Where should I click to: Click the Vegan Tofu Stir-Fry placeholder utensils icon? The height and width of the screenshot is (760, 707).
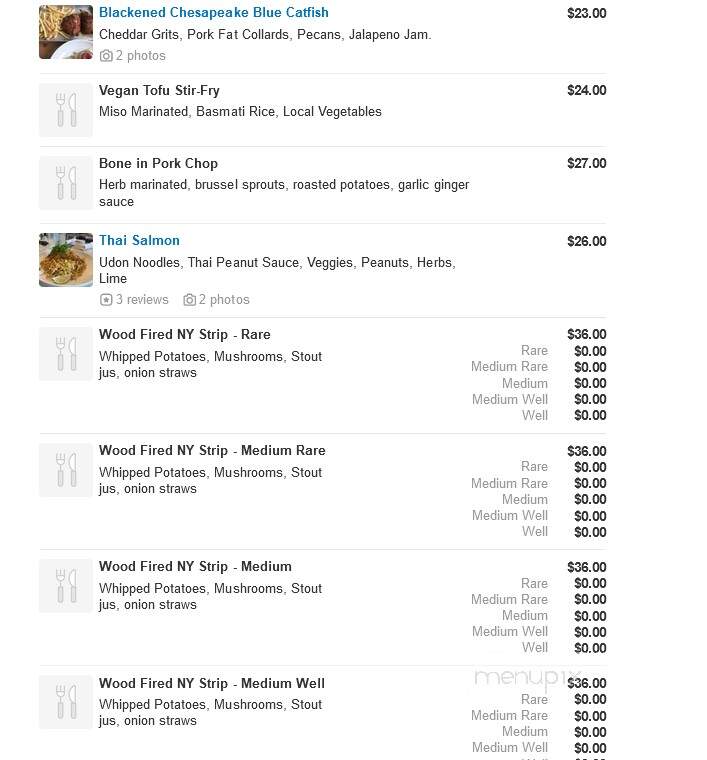66,110
